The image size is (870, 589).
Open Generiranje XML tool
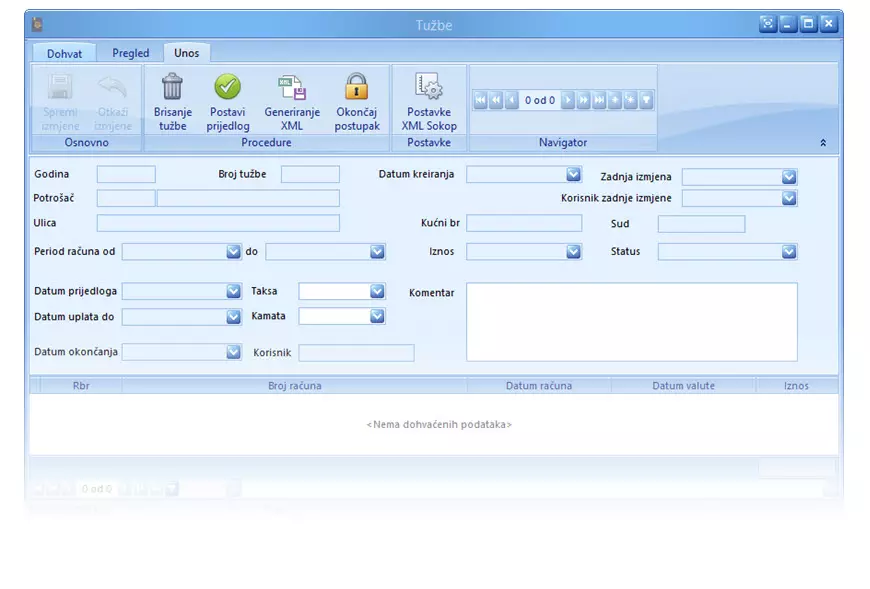(x=292, y=88)
